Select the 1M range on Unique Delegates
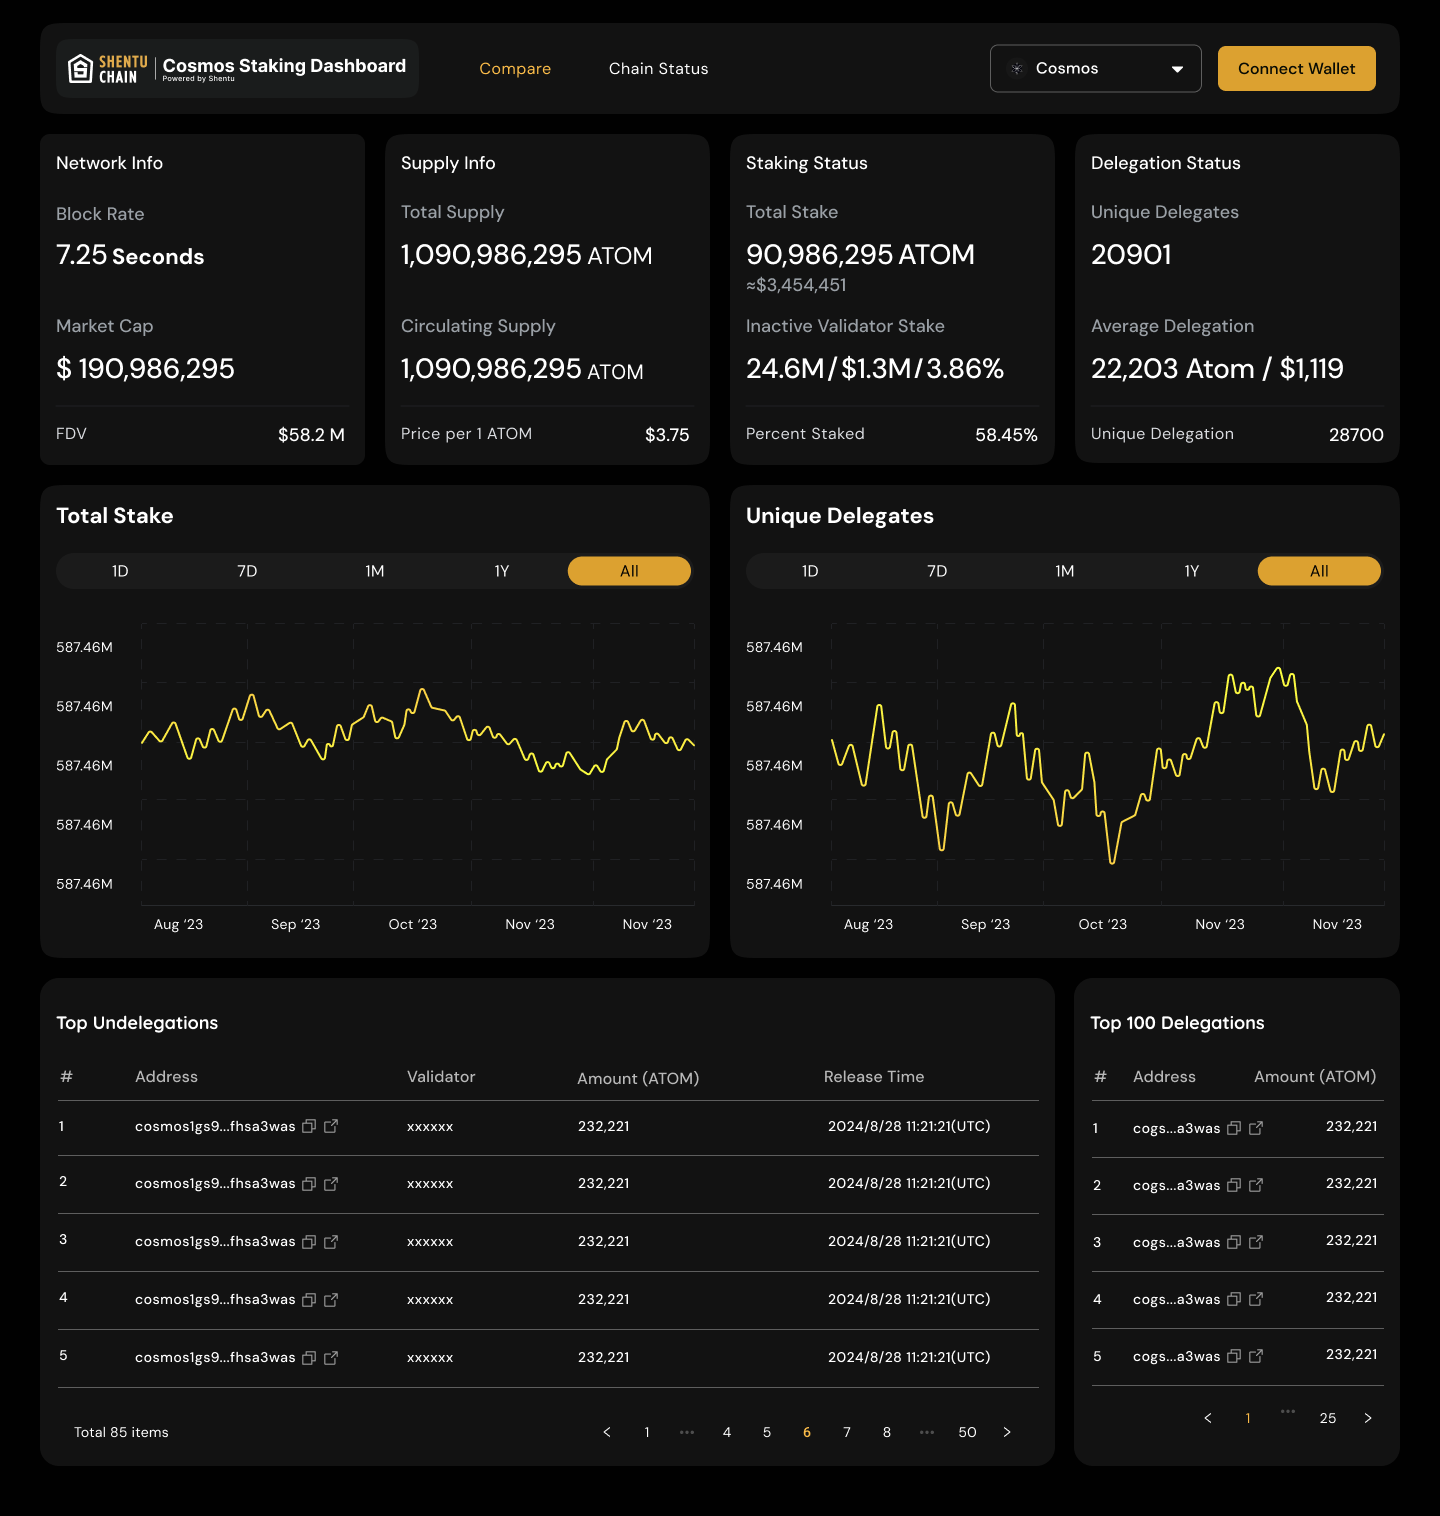This screenshot has height=1516, width=1440. click(1064, 571)
